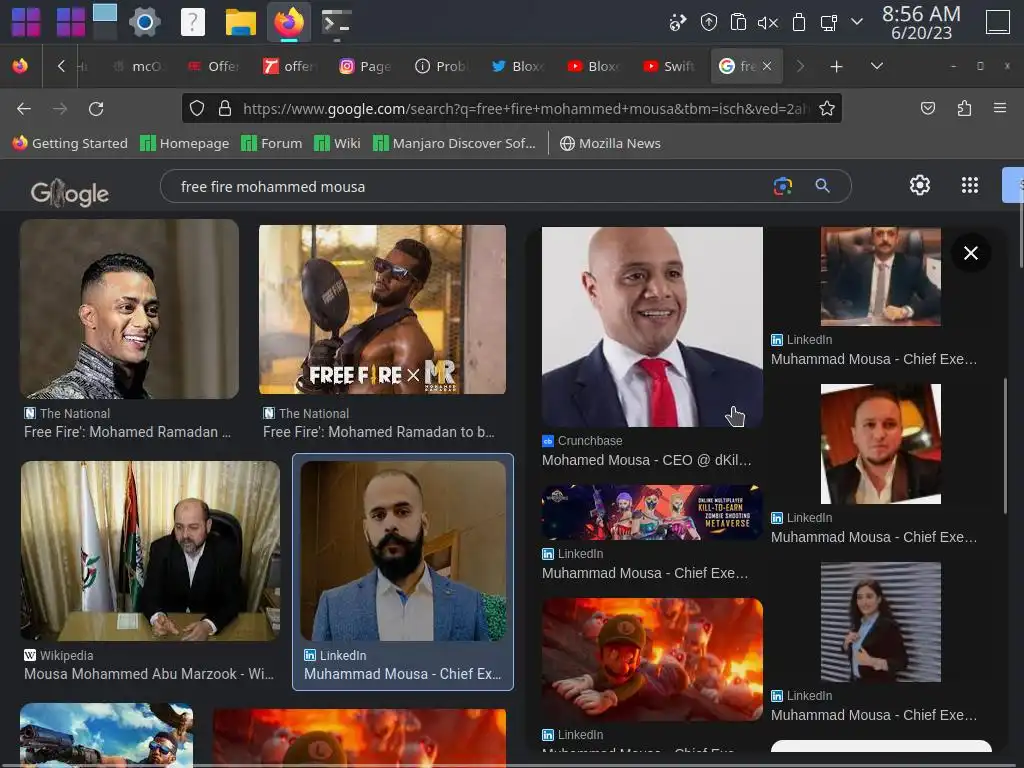Image resolution: width=1024 pixels, height=768 pixels.
Task: Open first The National Mohamed Ramadan image
Action: click(129, 308)
